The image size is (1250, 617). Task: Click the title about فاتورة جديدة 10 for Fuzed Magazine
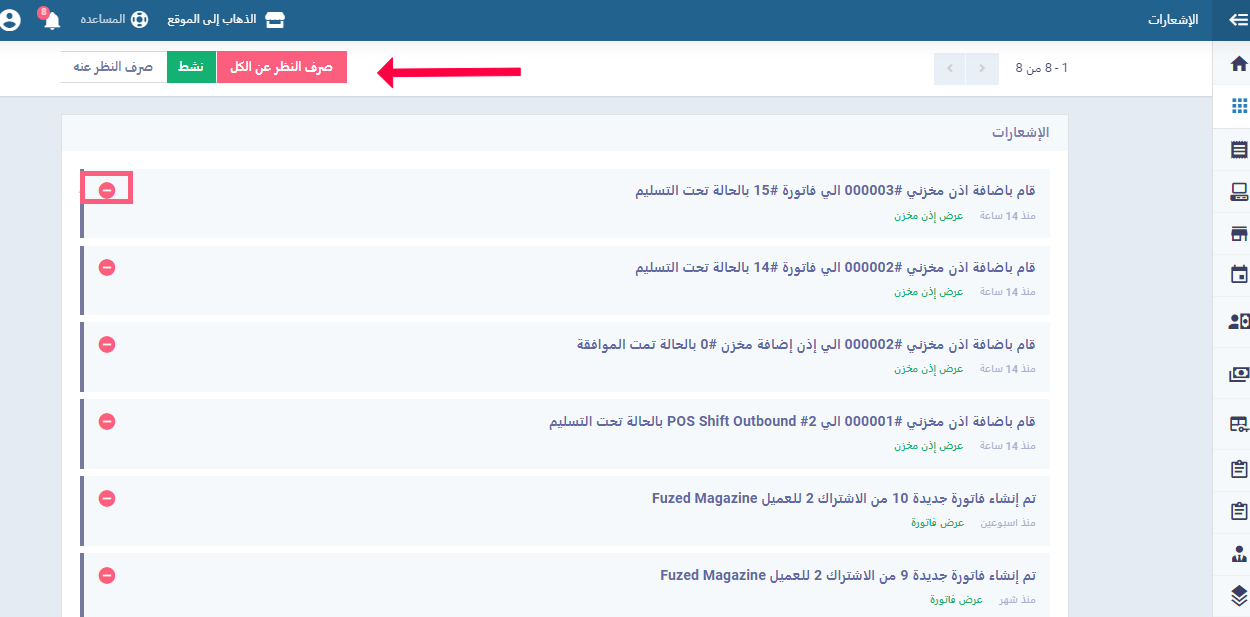(x=843, y=498)
